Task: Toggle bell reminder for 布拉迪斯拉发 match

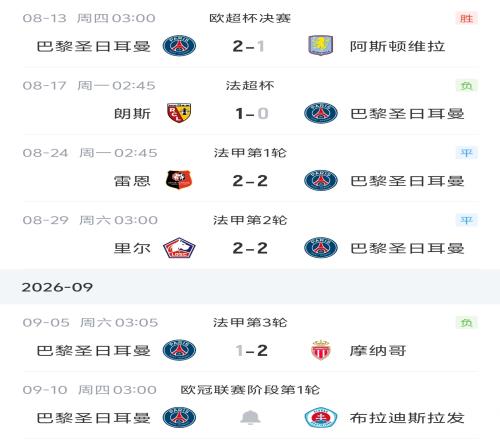Action: tap(250, 417)
